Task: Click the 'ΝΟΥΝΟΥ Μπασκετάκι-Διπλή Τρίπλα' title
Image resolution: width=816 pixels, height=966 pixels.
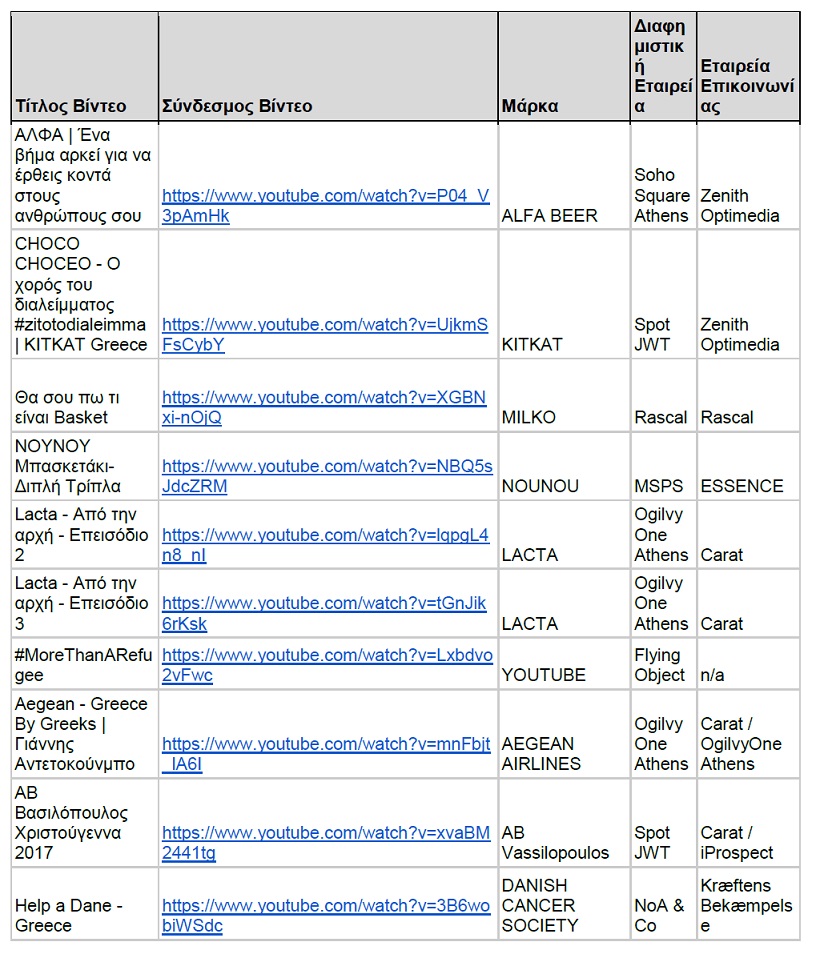Action: point(68,466)
